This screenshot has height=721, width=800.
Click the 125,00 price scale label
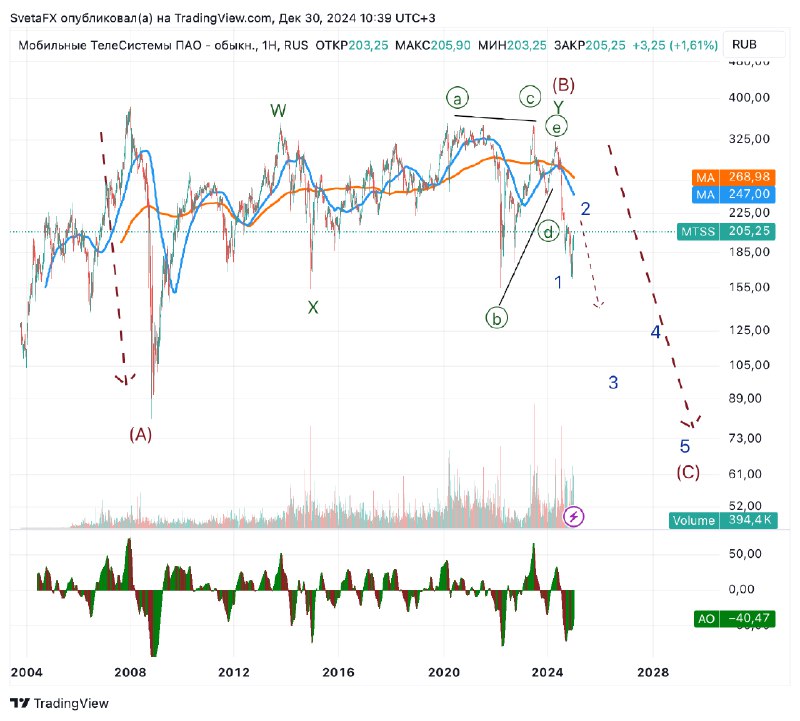point(749,330)
